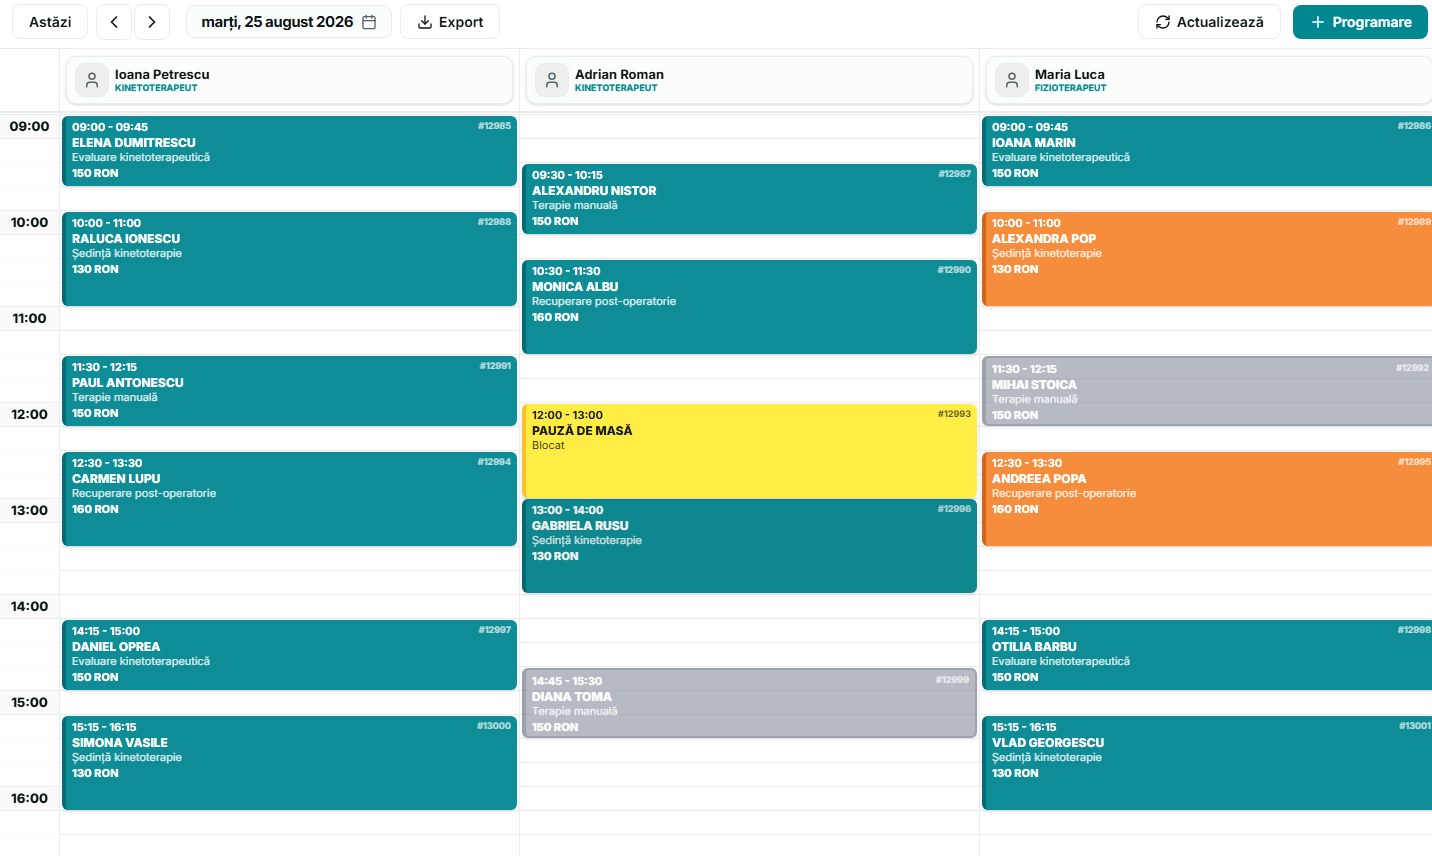The image size is (1432, 856).
Task: Click Actualizează refresh button
Action: click(1209, 22)
